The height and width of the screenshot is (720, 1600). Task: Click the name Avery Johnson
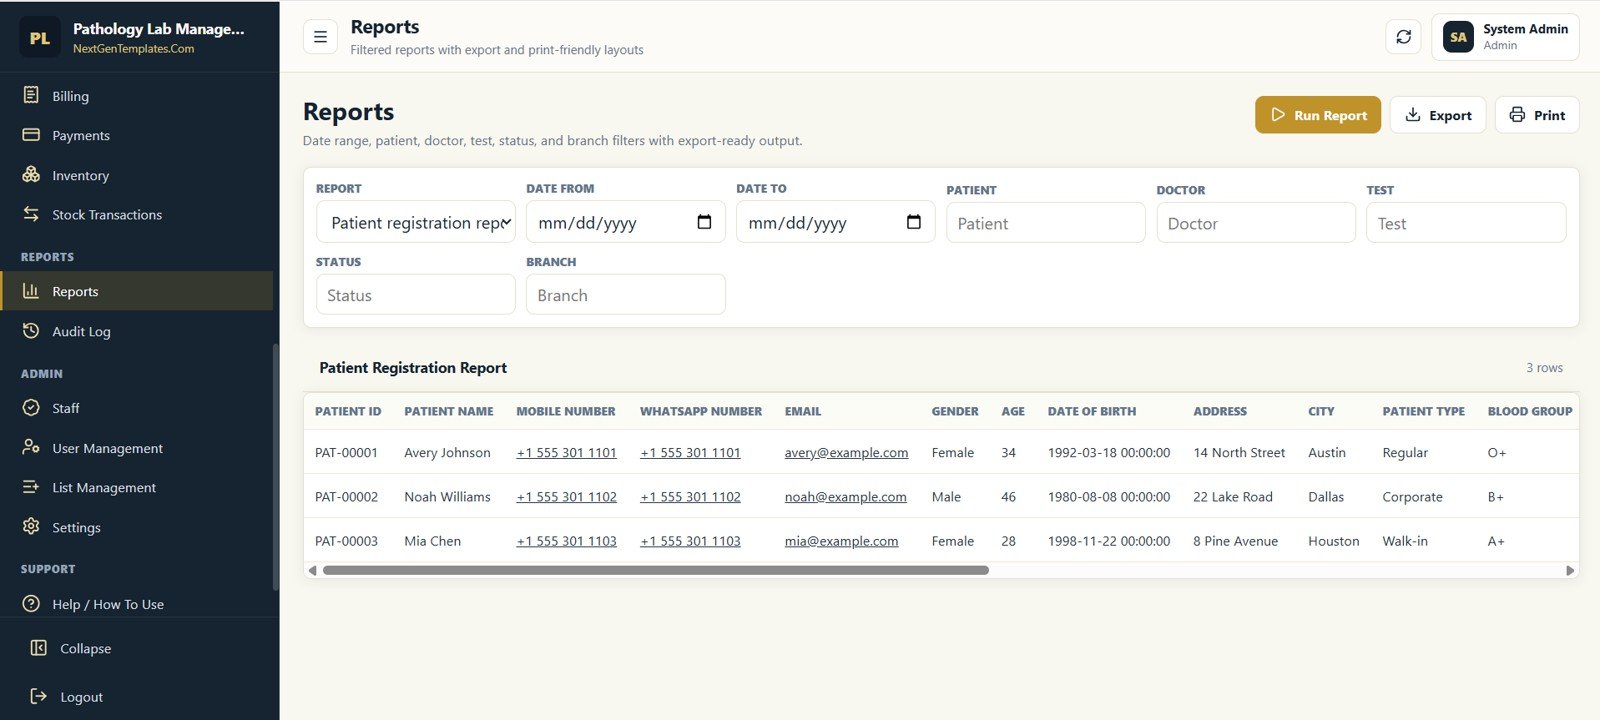447,452
